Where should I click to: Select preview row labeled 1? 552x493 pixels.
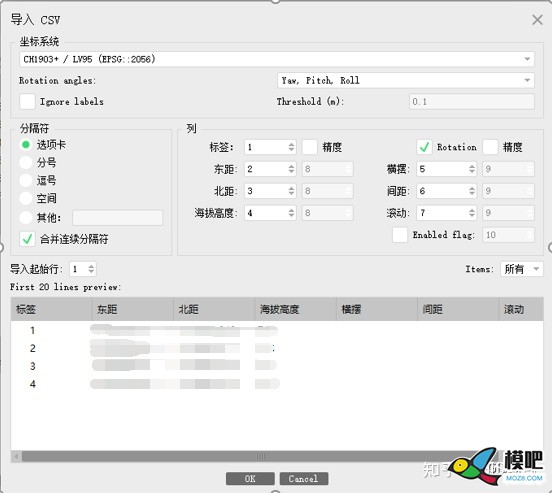277,330
